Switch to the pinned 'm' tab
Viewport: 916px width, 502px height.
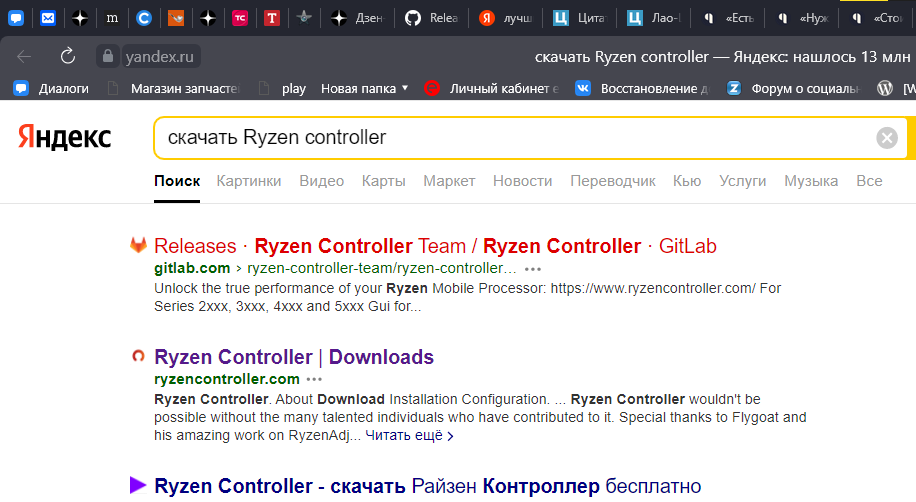click(x=112, y=18)
